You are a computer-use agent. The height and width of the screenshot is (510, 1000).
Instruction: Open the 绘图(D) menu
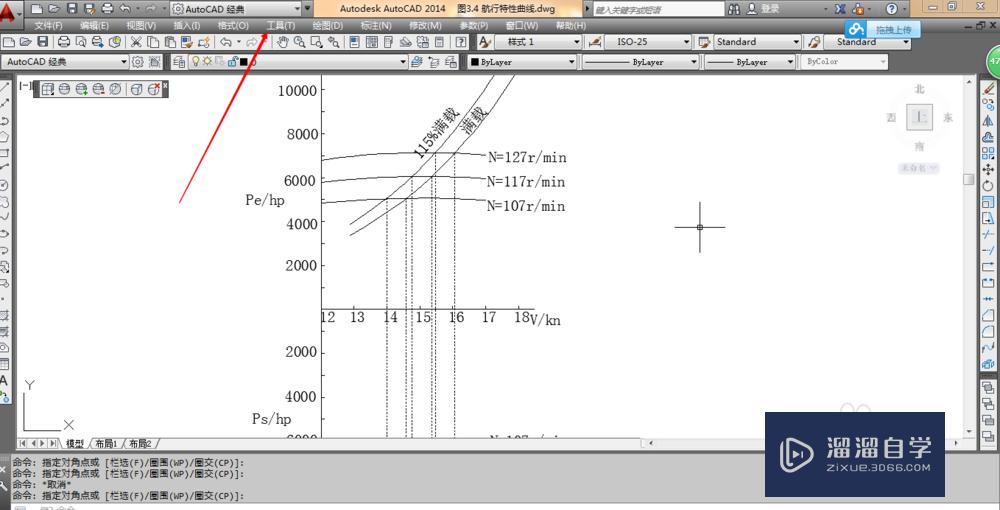click(328, 26)
